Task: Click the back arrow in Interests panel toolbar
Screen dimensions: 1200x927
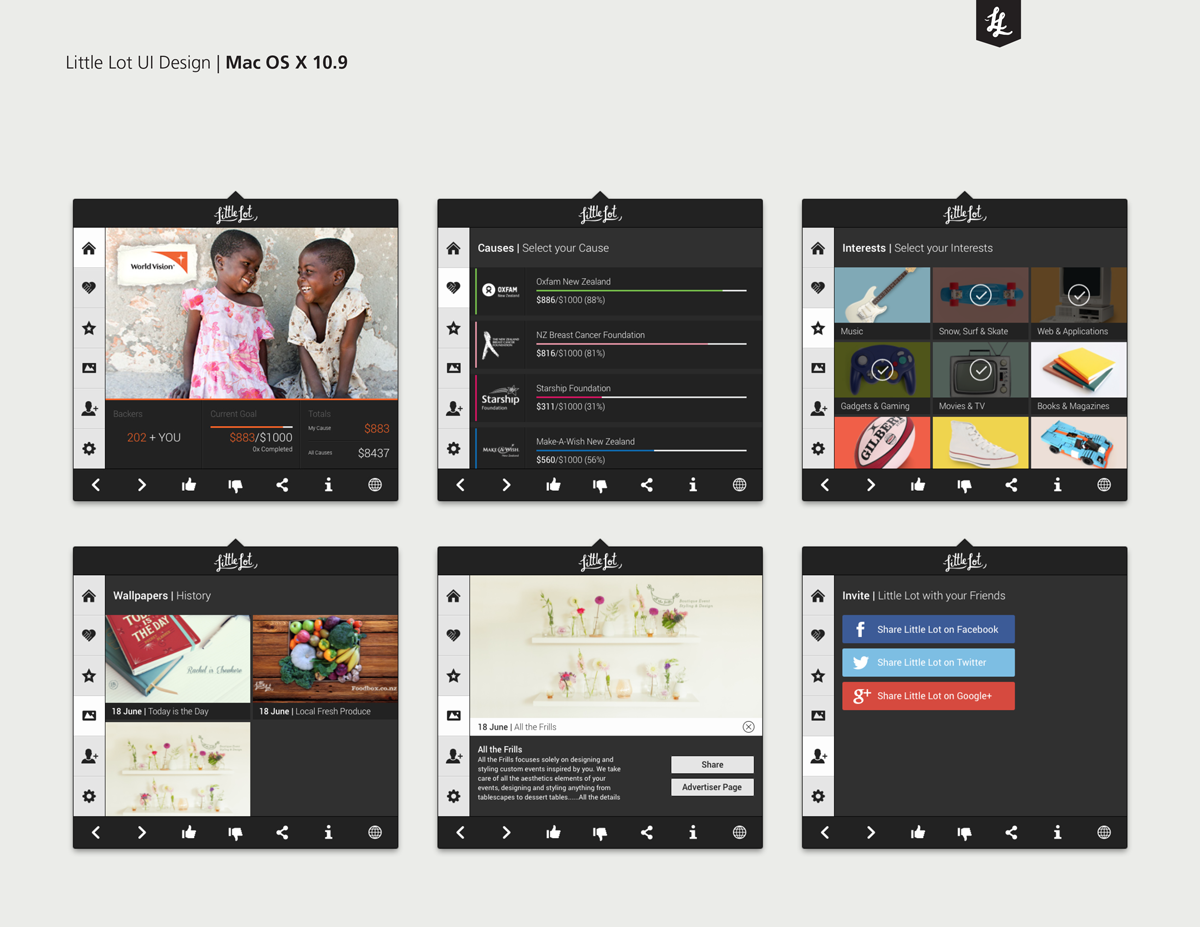Action: point(825,485)
